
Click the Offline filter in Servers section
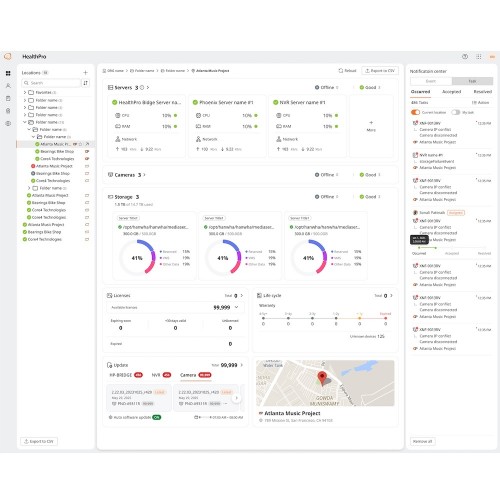[x=326, y=87]
